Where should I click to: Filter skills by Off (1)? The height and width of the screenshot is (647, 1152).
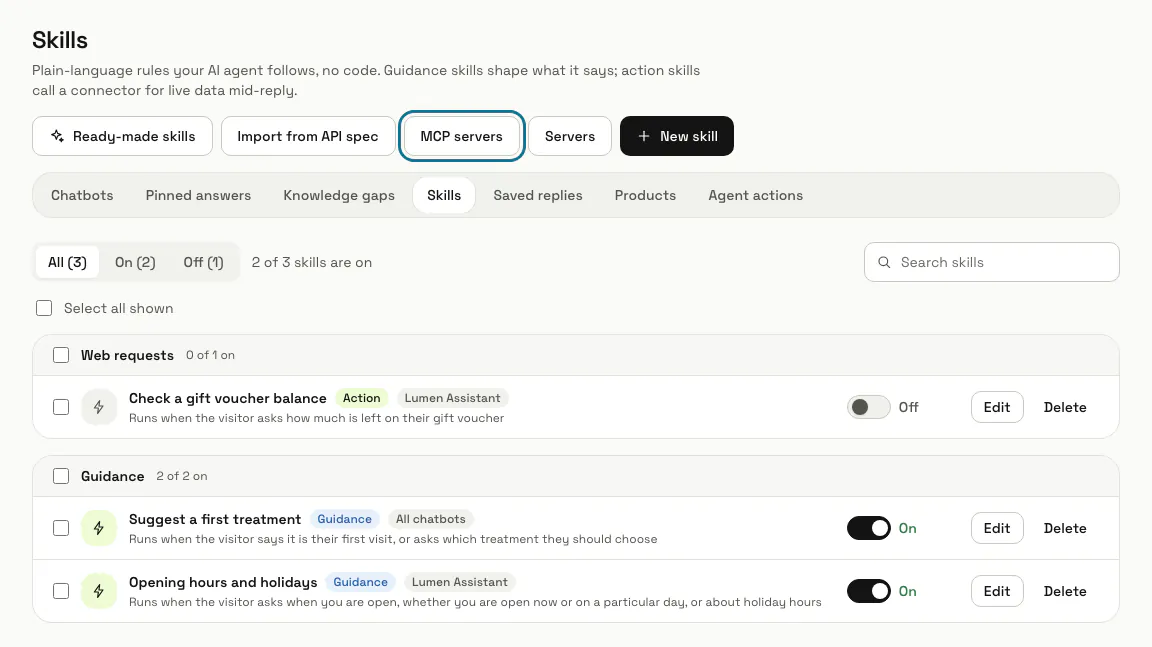204,262
